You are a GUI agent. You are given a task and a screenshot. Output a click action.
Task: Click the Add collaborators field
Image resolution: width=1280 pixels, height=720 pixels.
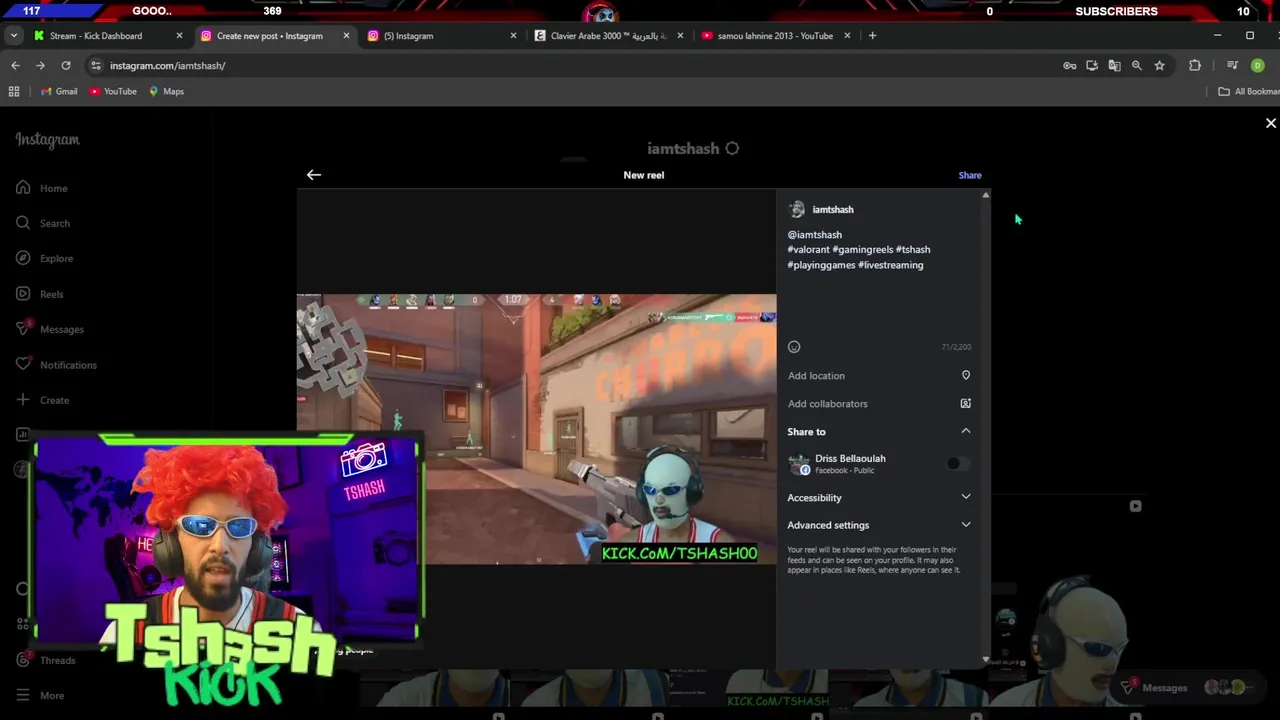(x=879, y=404)
